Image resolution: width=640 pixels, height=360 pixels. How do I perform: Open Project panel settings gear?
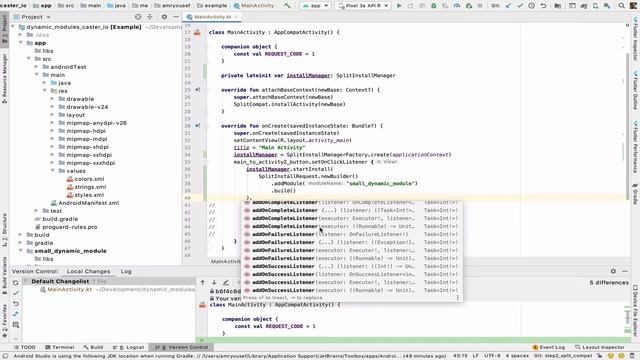pyautogui.click(x=164, y=17)
